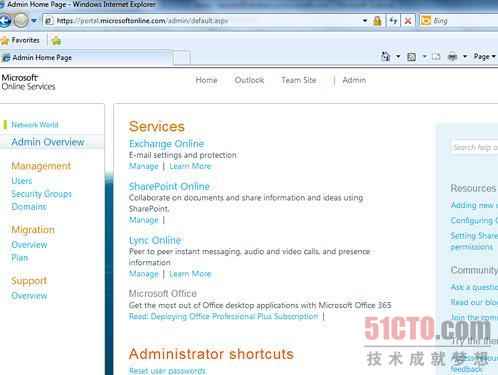
Task: Open the recent pages dropdown arrow
Action: 34,21
